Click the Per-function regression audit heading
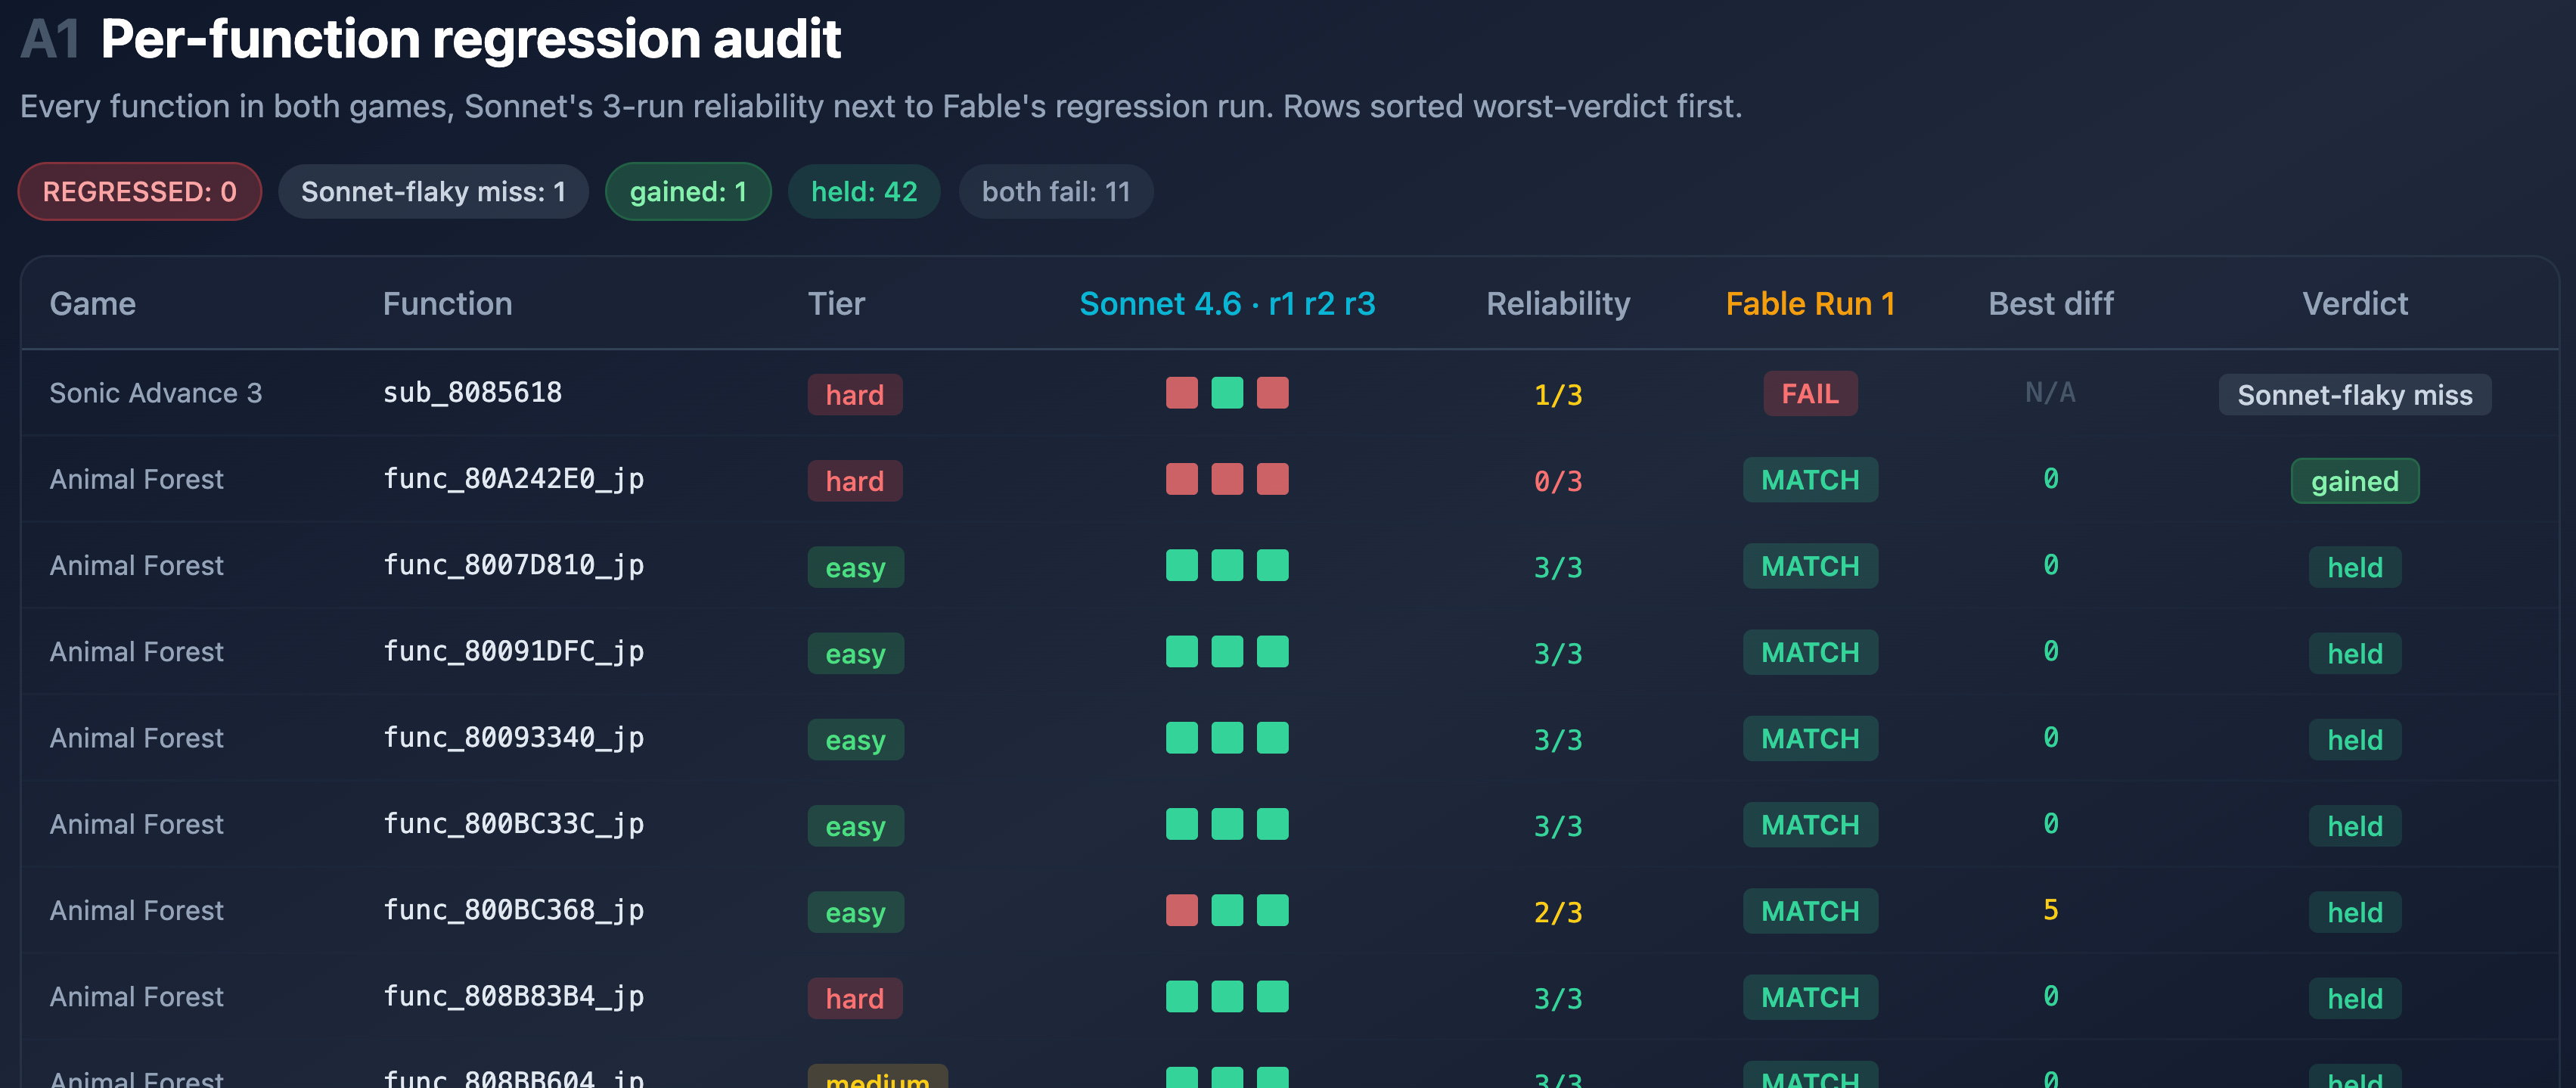This screenshot has width=2576, height=1088. (470, 39)
